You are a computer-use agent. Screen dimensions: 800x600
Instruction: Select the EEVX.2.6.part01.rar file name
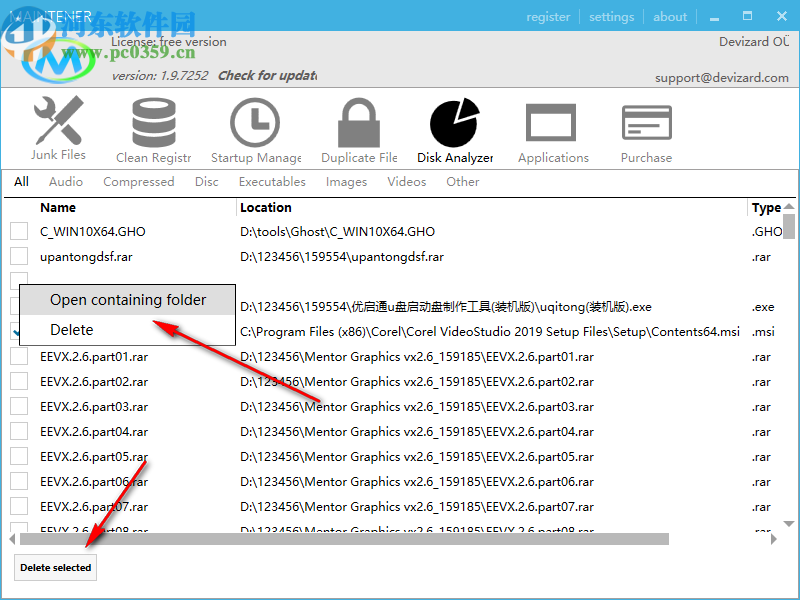94,357
